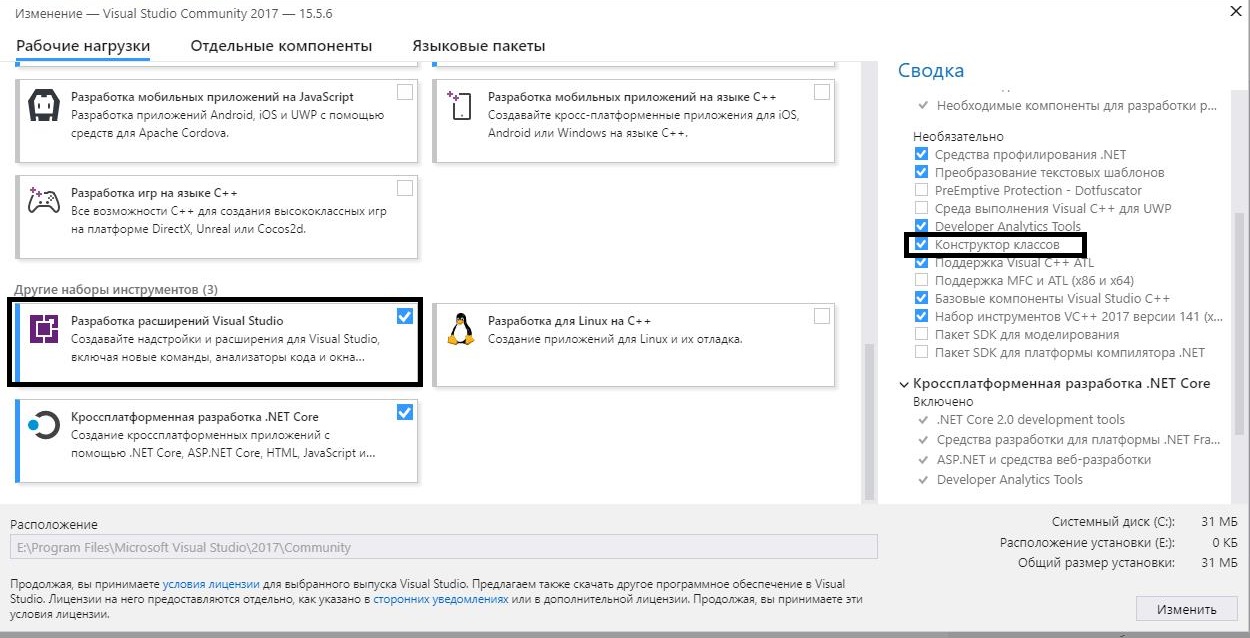This screenshot has height=638, width=1250.
Task: Collapse Кроссплатформенная разработка .NET Core section
Action: coord(904,384)
